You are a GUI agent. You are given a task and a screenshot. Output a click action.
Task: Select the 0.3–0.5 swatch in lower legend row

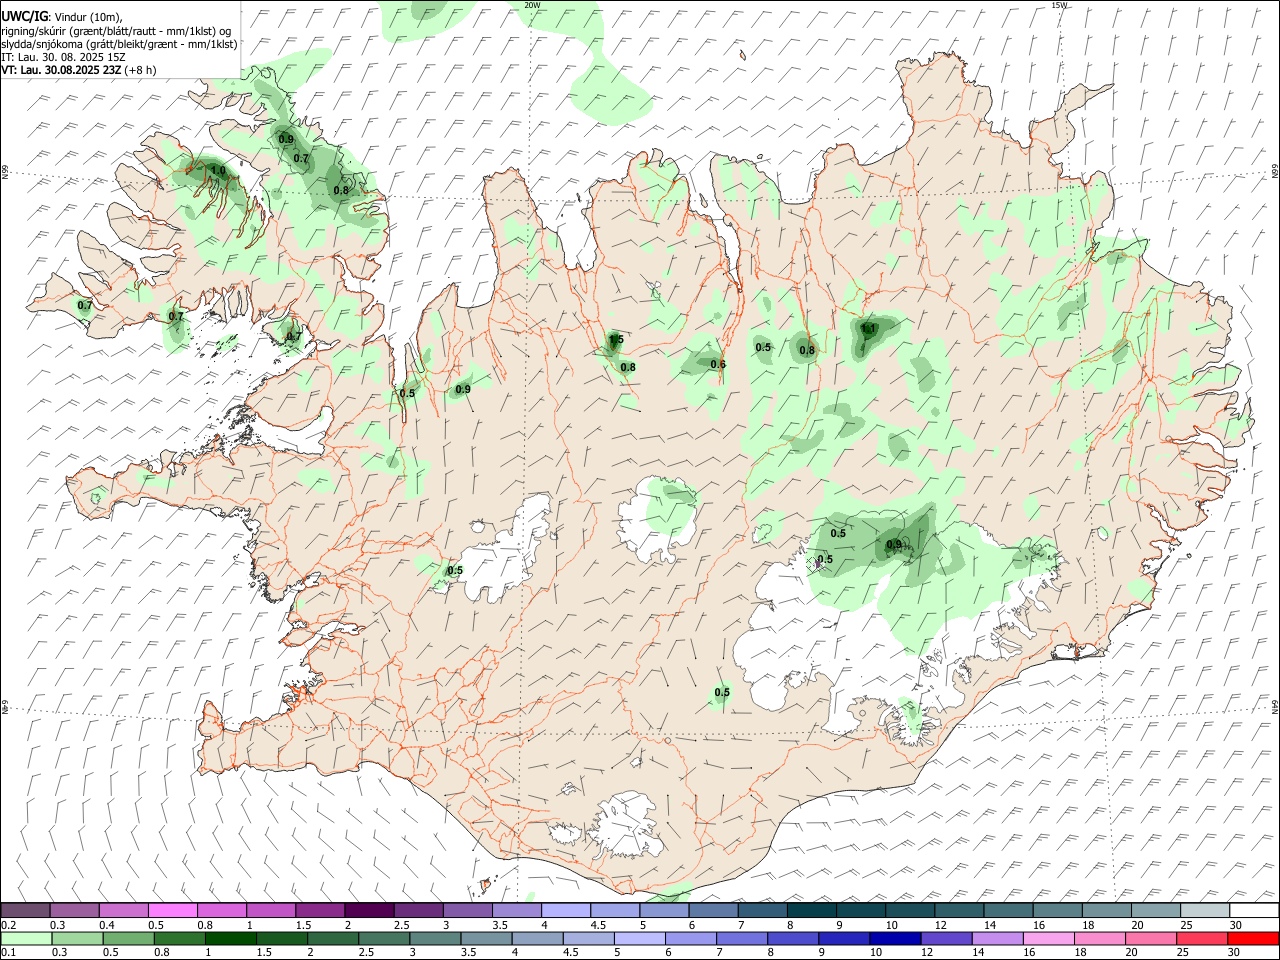[x=78, y=939]
